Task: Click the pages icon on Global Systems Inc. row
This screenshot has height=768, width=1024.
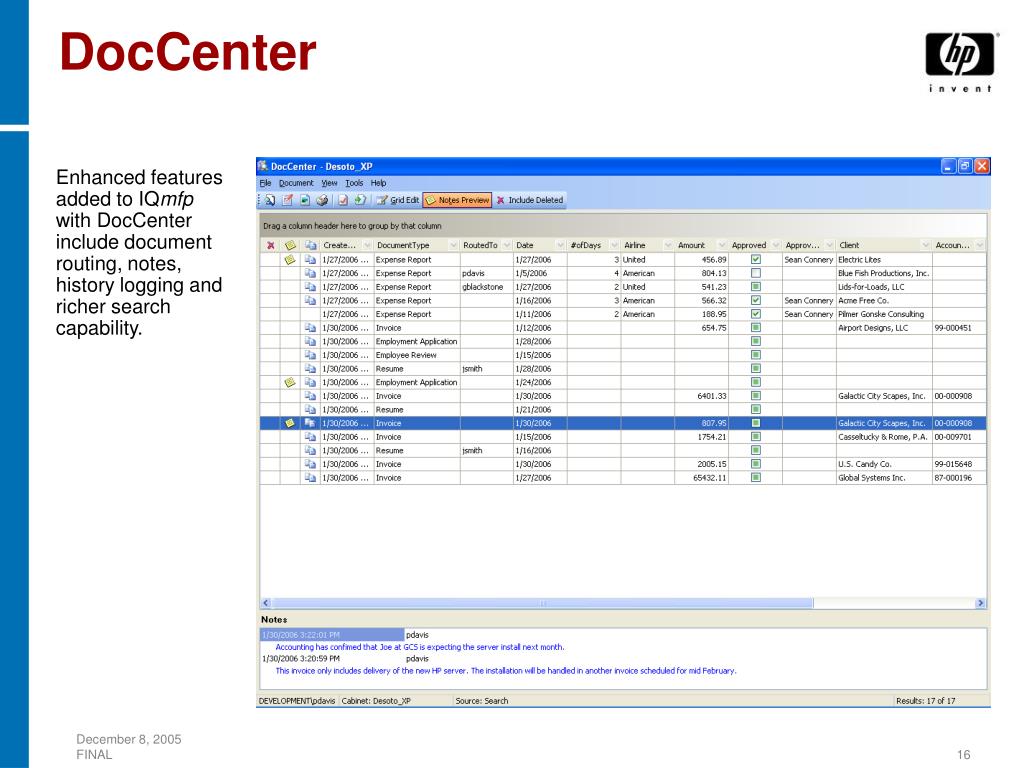Action: (310, 478)
